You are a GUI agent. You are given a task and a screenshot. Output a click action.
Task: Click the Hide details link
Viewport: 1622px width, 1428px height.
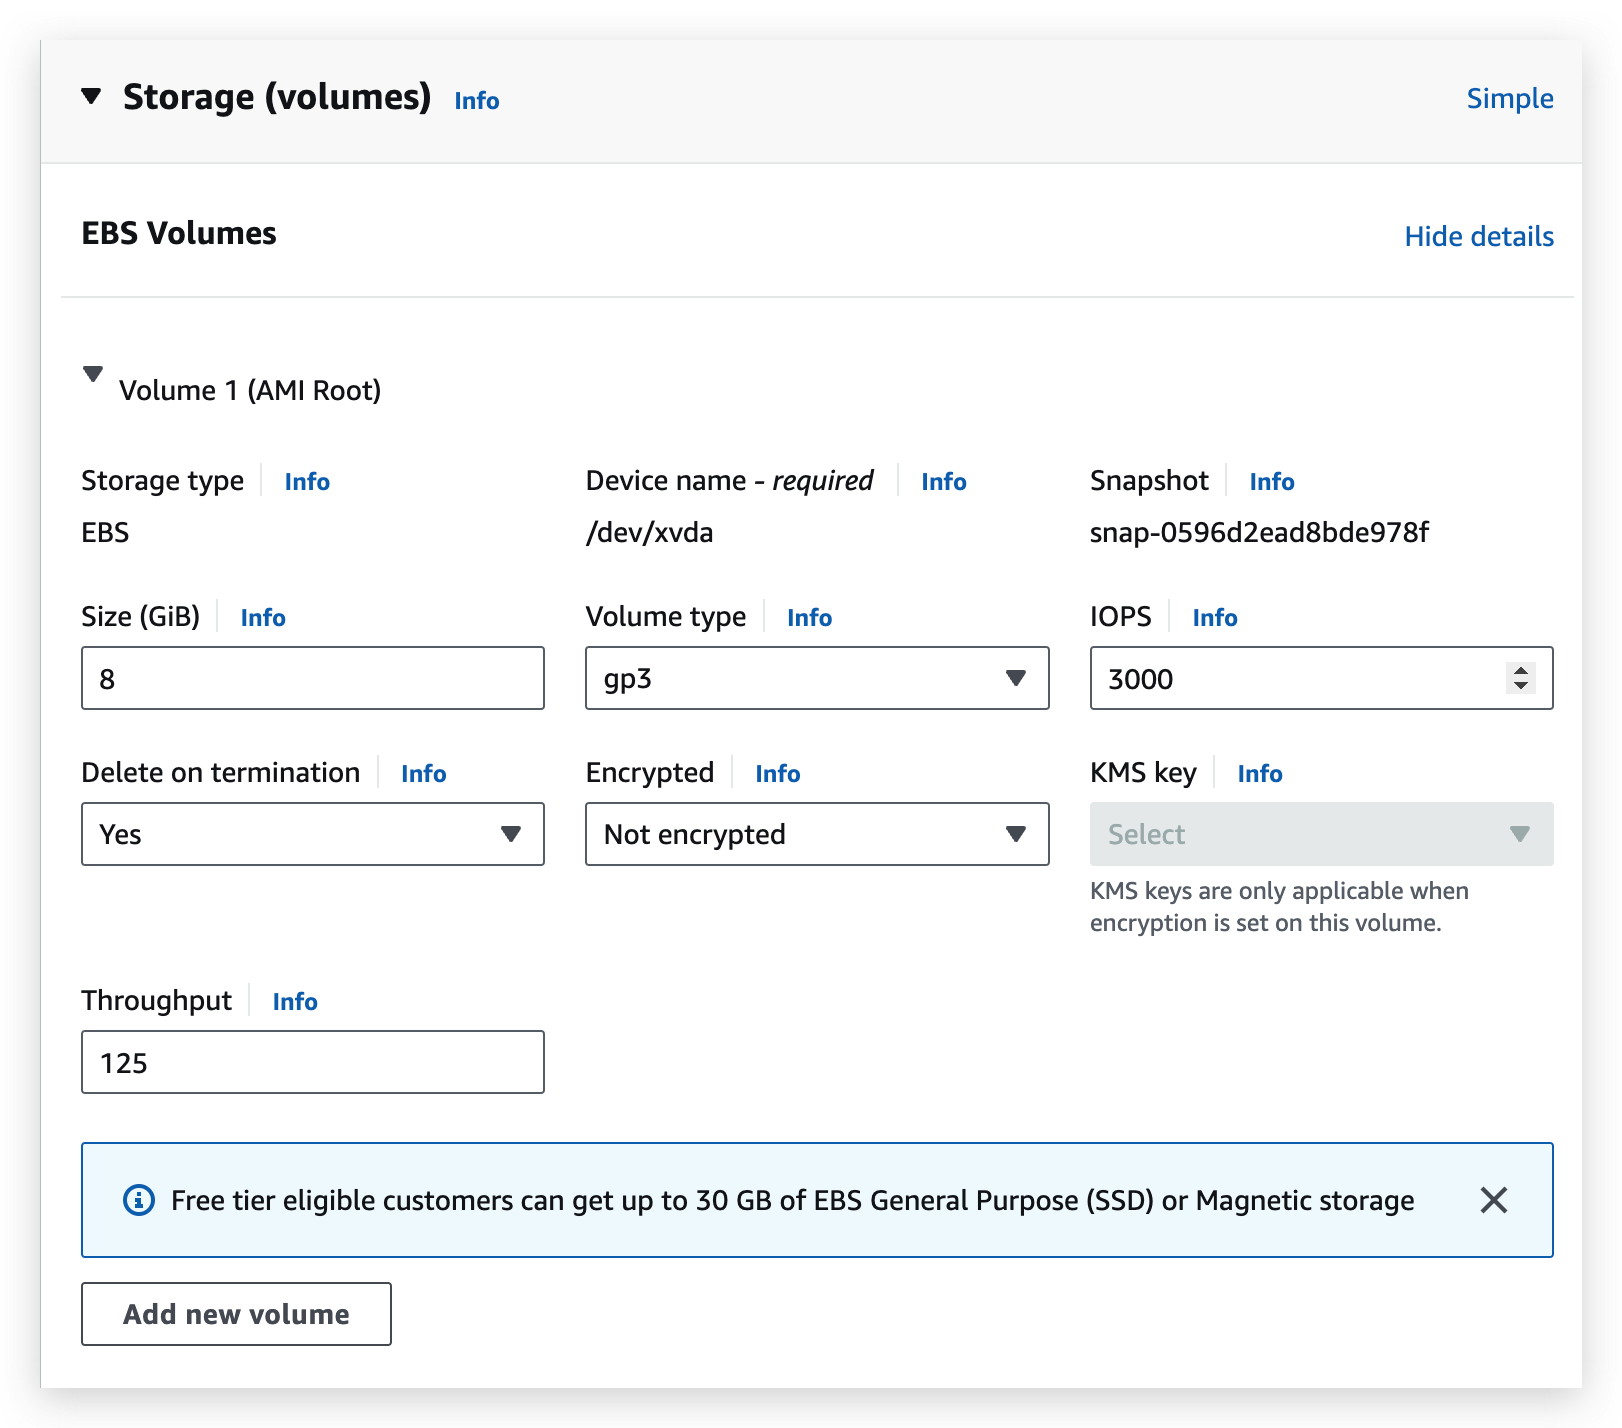point(1481,236)
